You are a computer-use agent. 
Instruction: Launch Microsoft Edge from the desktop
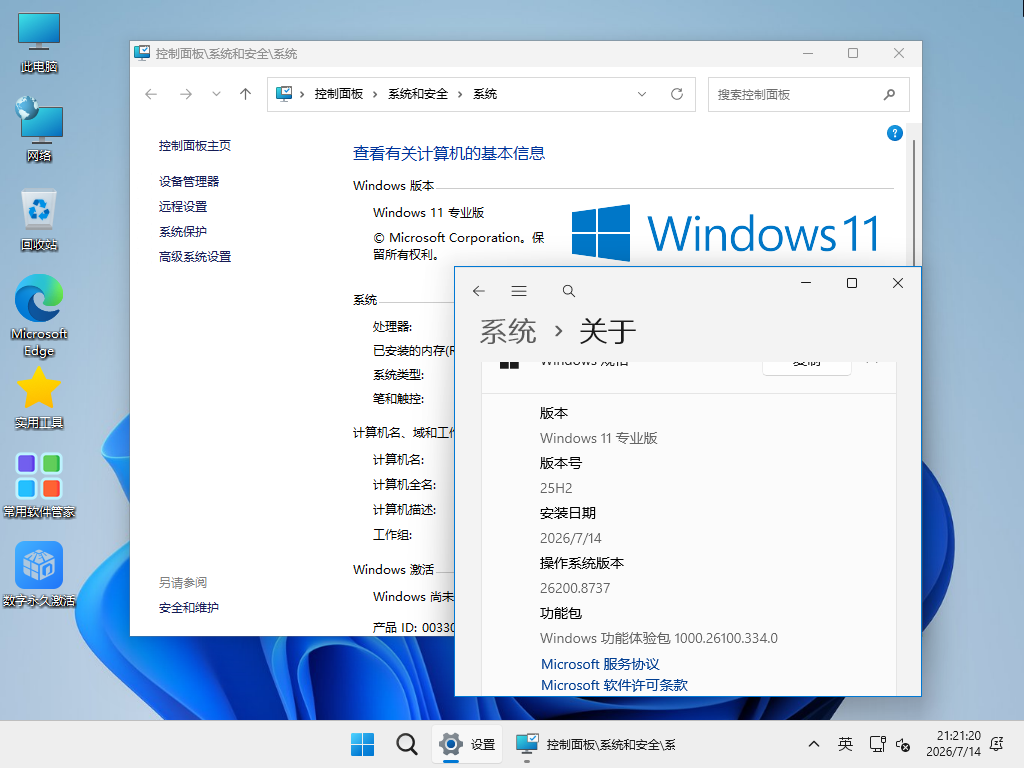pyautogui.click(x=39, y=315)
